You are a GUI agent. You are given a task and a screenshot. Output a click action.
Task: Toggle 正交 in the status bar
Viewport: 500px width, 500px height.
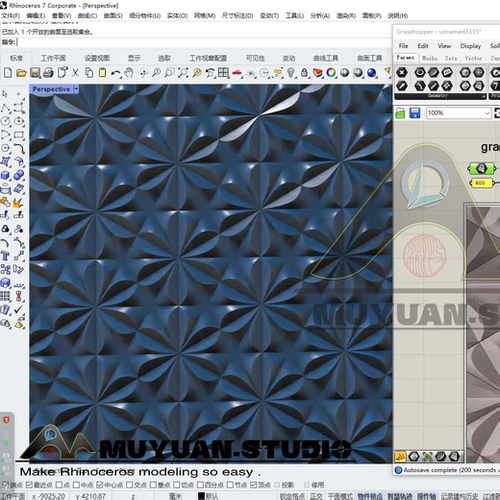point(316,496)
